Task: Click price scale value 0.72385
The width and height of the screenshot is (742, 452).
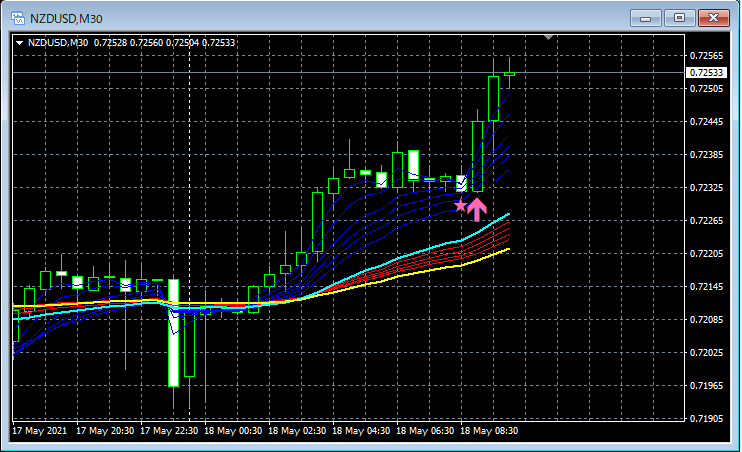Action: point(707,155)
